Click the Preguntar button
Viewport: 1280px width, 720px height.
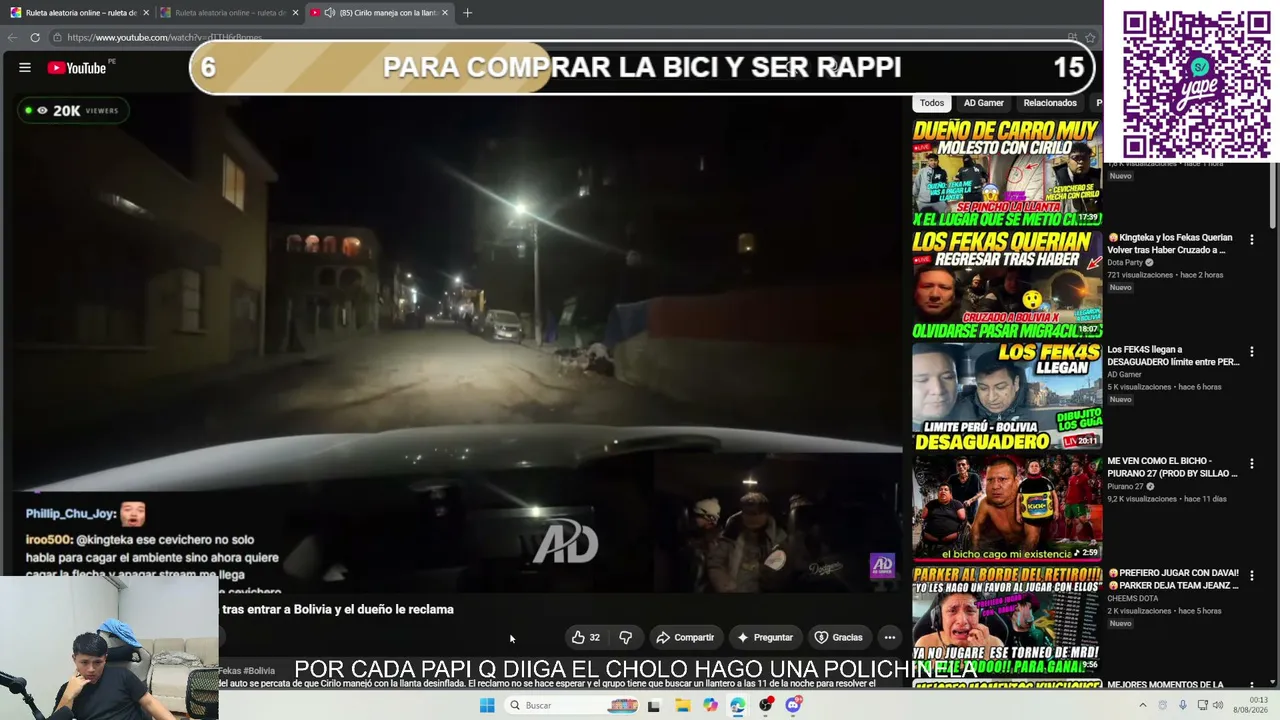[765, 637]
